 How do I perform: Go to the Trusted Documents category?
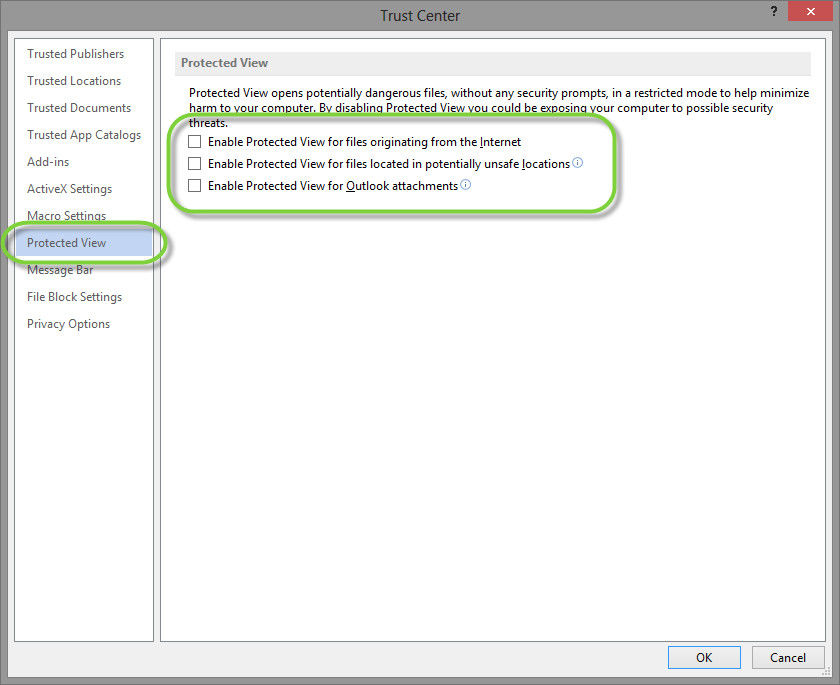(x=79, y=108)
